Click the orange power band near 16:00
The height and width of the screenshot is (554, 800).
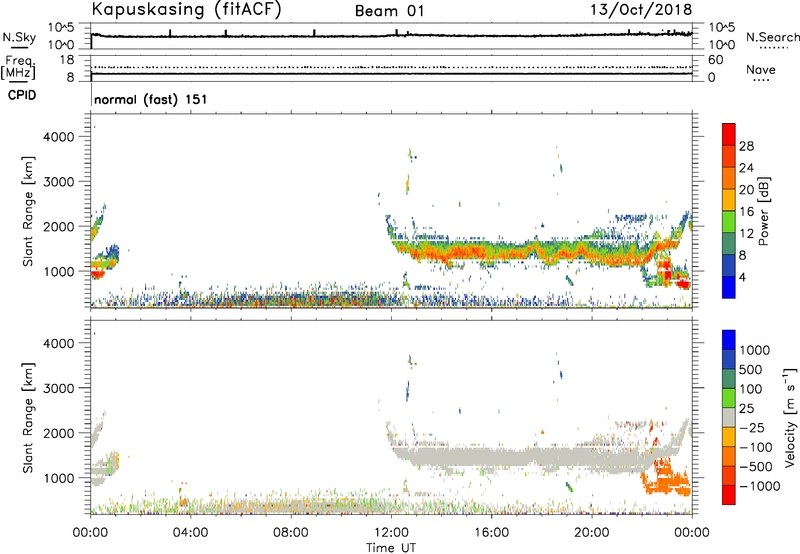coord(490,252)
